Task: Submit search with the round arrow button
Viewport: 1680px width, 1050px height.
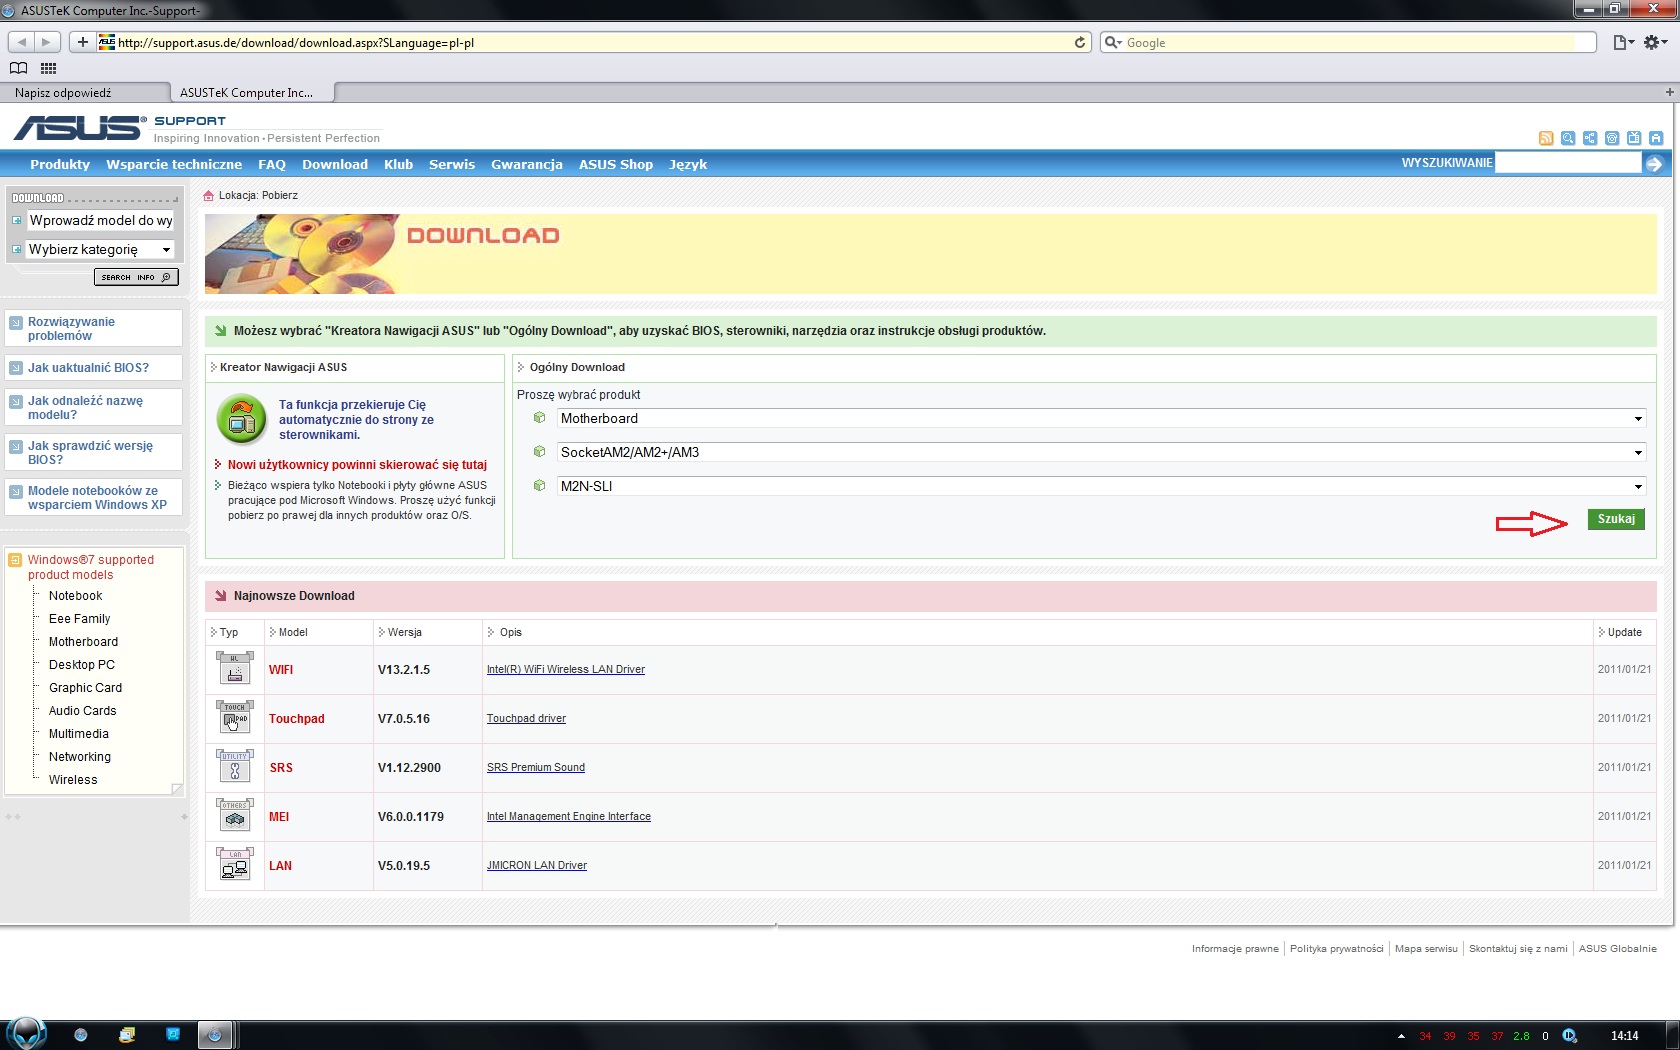Action: [1654, 164]
